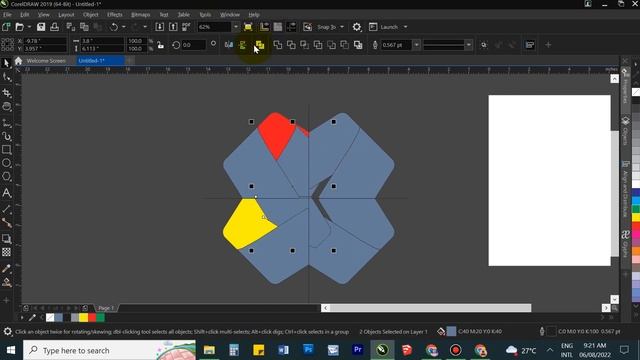The width and height of the screenshot is (640, 360).
Task: Select the Drop Shadow tool
Action: coord(7,239)
